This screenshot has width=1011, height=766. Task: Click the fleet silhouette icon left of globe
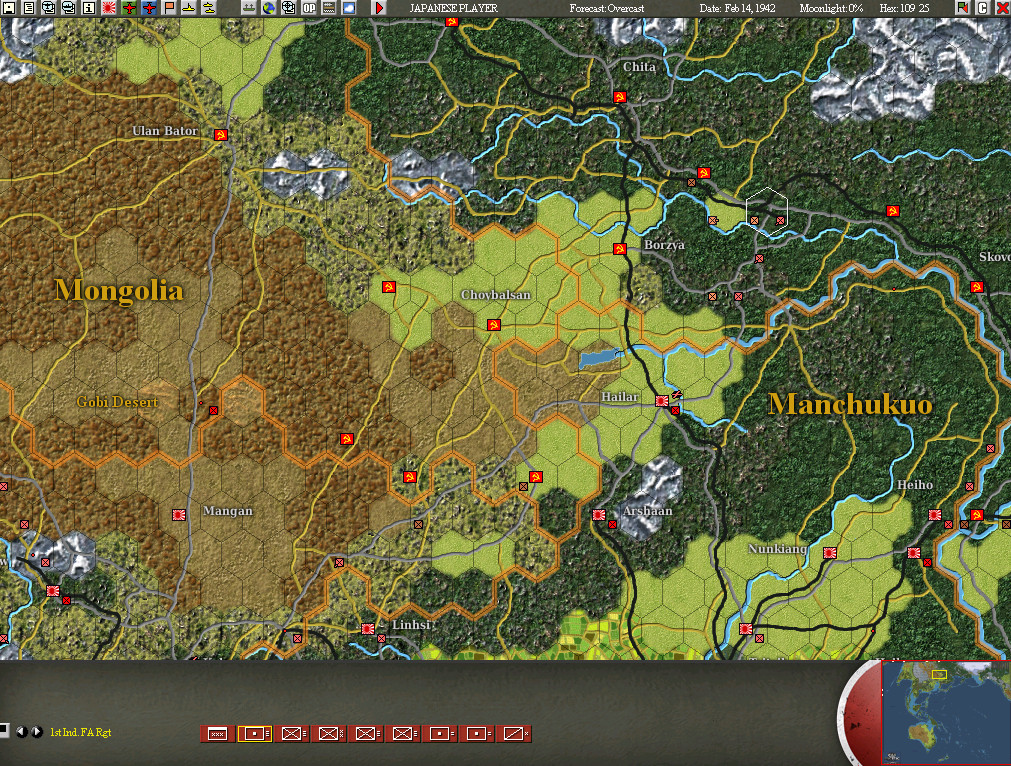tap(248, 8)
